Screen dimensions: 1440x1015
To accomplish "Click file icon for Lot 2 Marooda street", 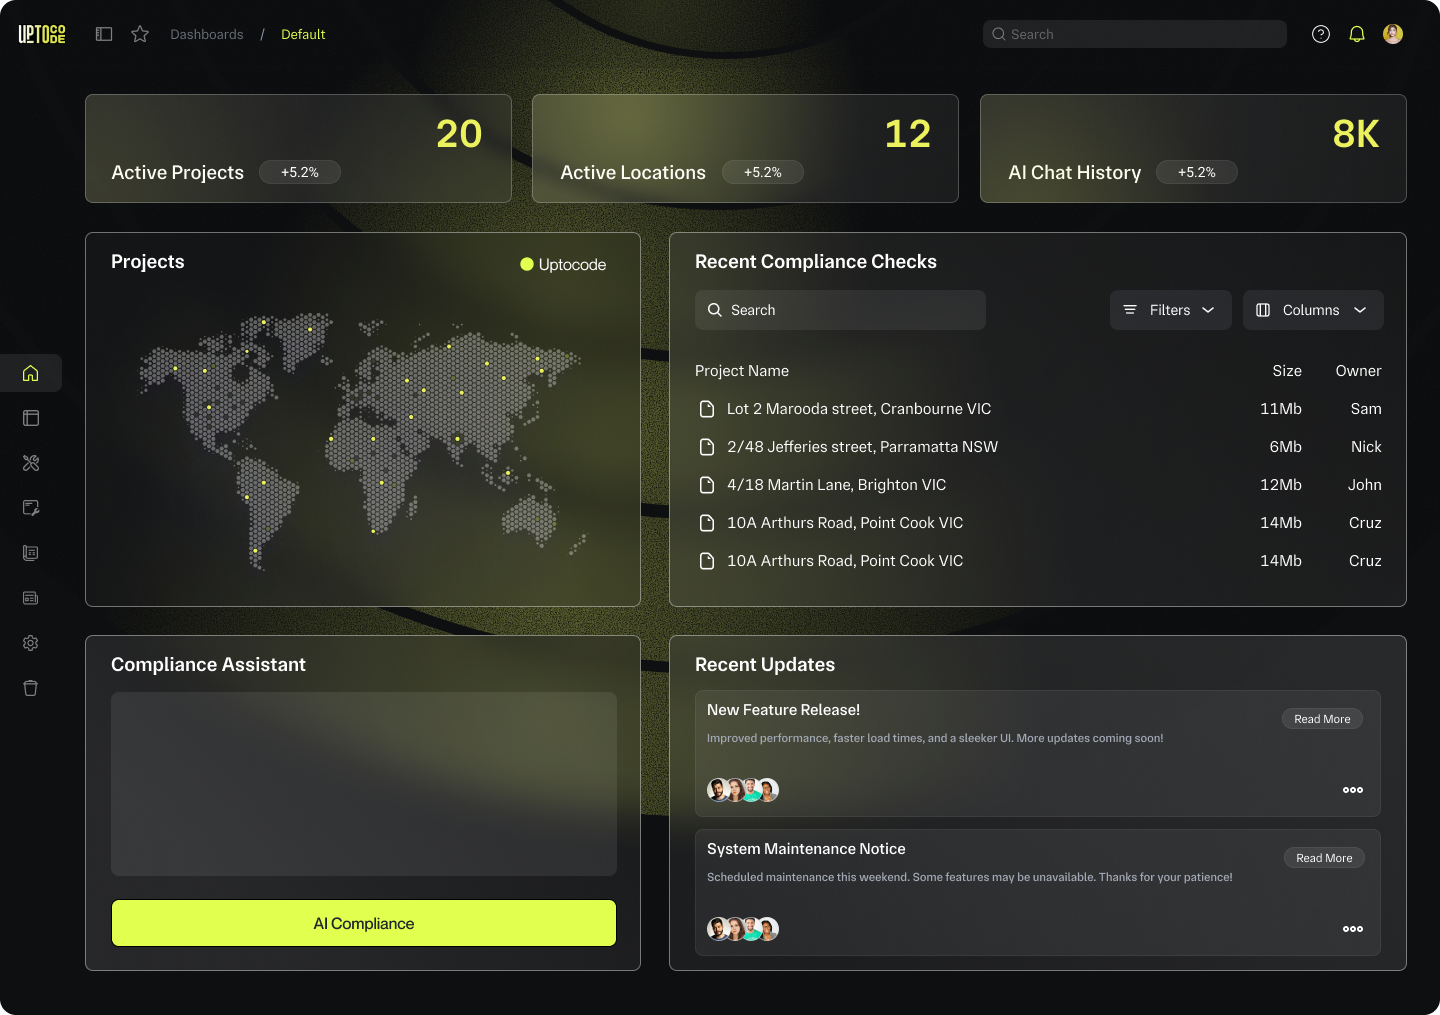I will coord(707,409).
